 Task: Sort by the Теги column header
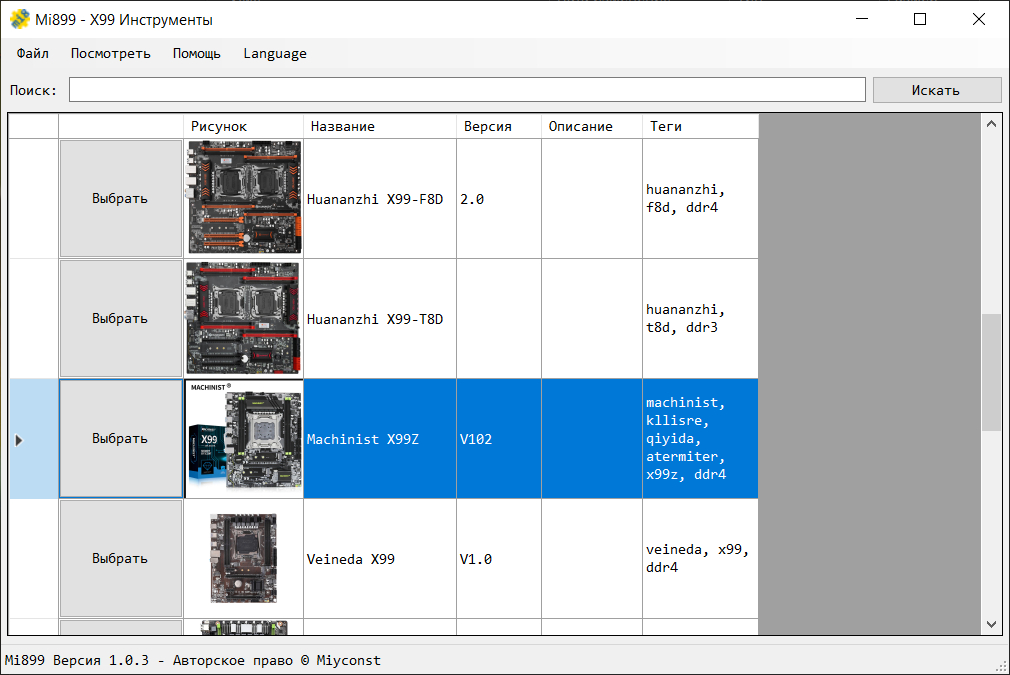pos(701,126)
